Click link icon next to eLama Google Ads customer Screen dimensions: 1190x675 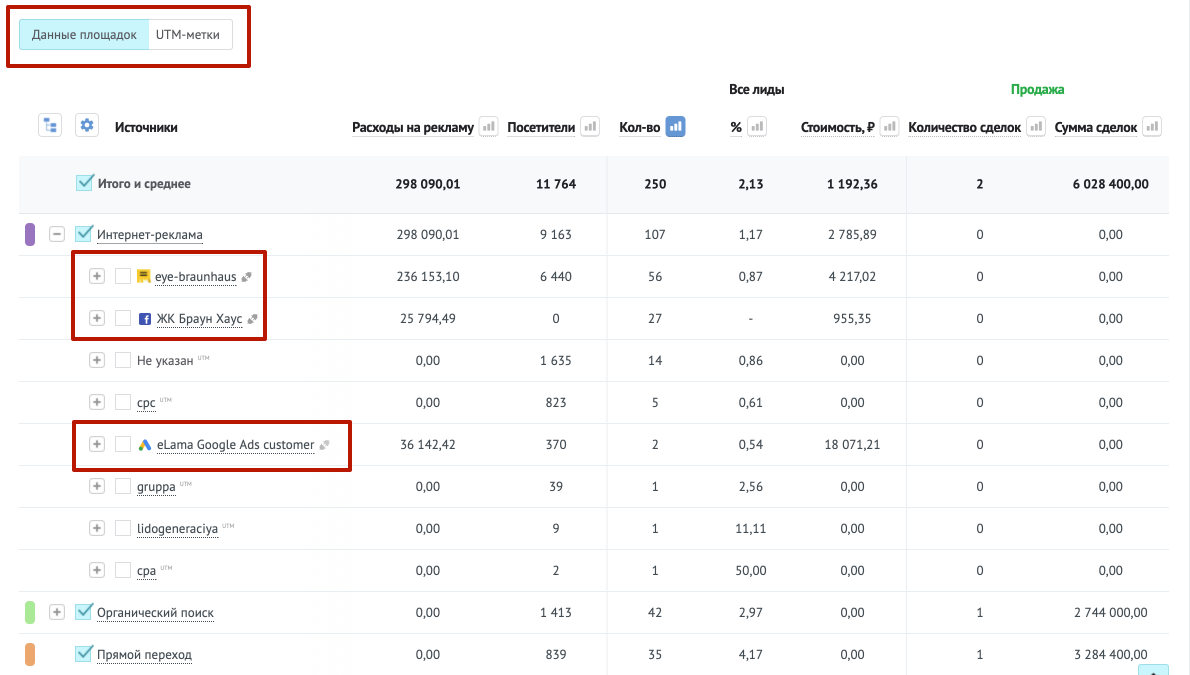click(325, 445)
